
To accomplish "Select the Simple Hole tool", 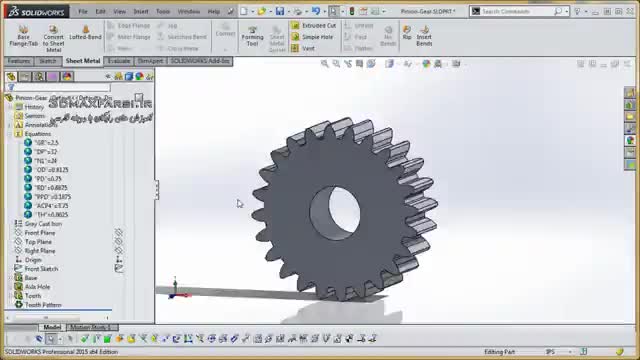I will (x=312, y=37).
